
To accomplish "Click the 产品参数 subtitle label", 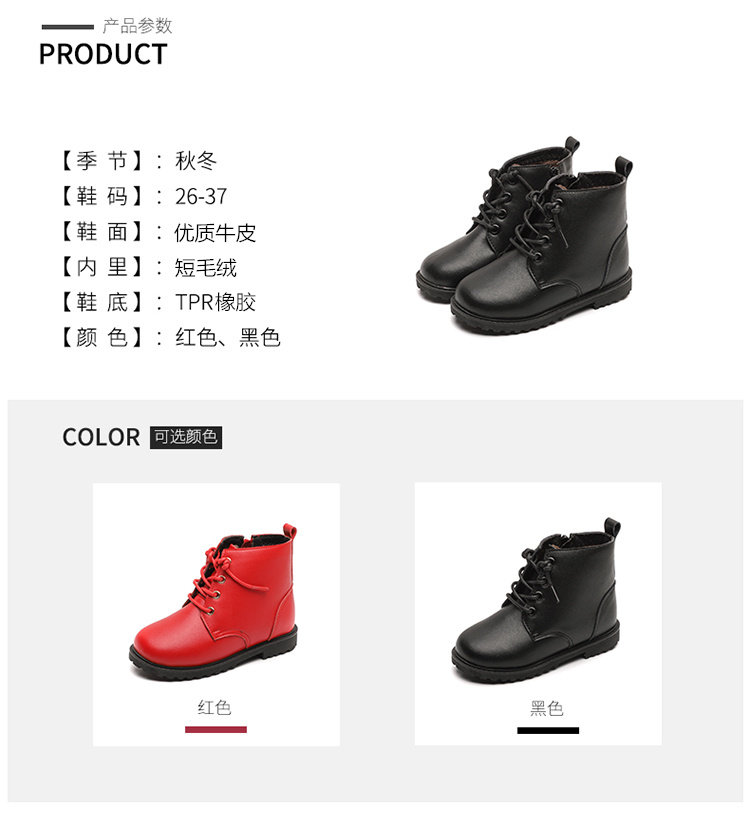I will pyautogui.click(x=138, y=26).
